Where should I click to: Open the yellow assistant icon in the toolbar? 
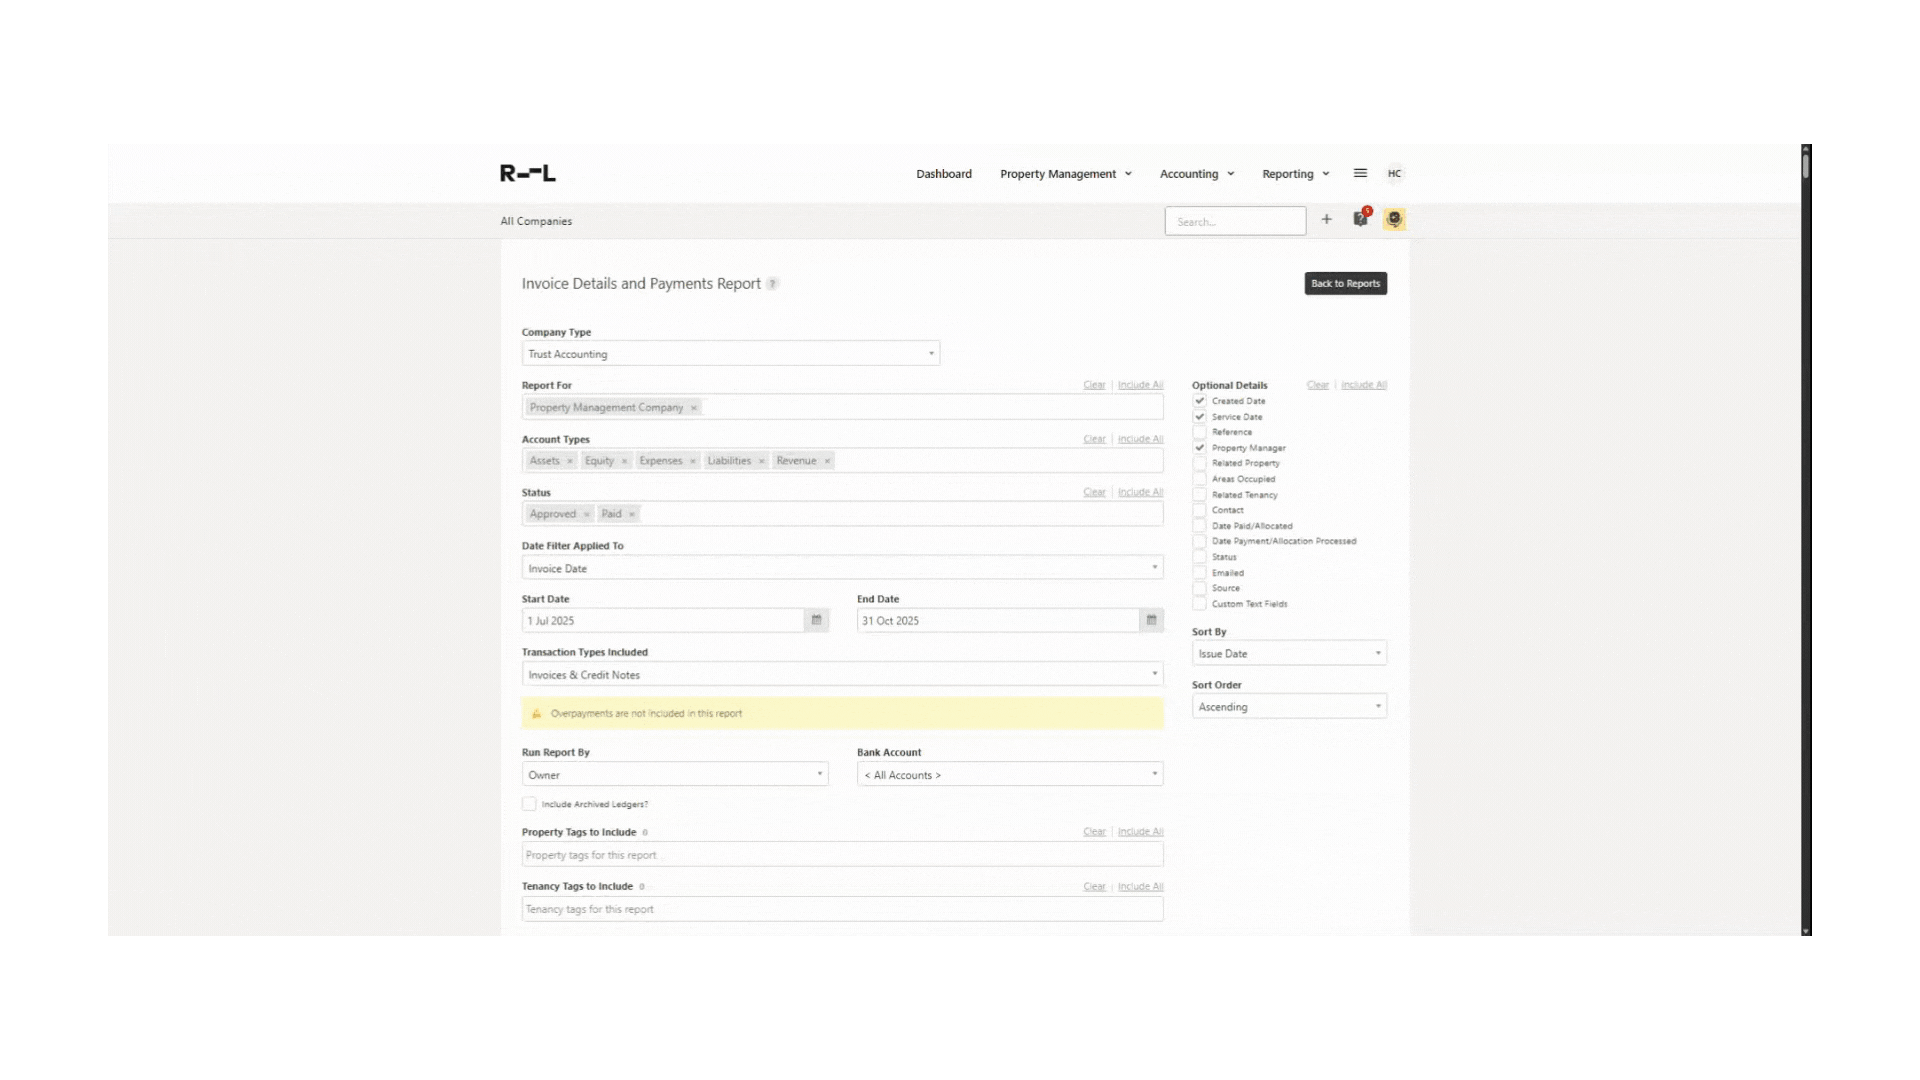pos(1394,220)
